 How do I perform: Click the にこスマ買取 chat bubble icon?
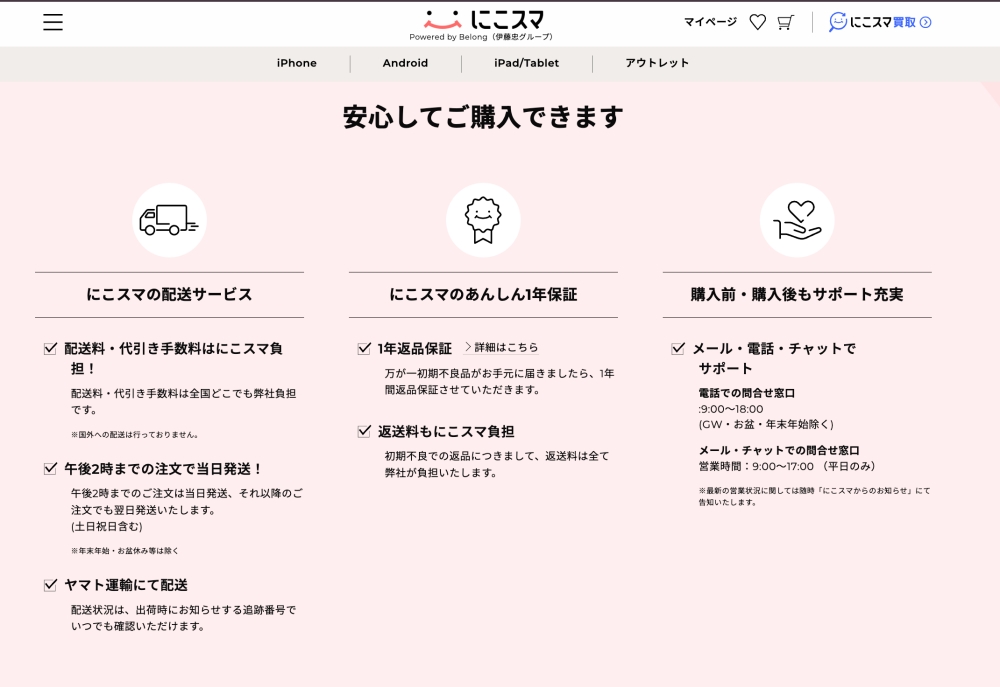(838, 22)
